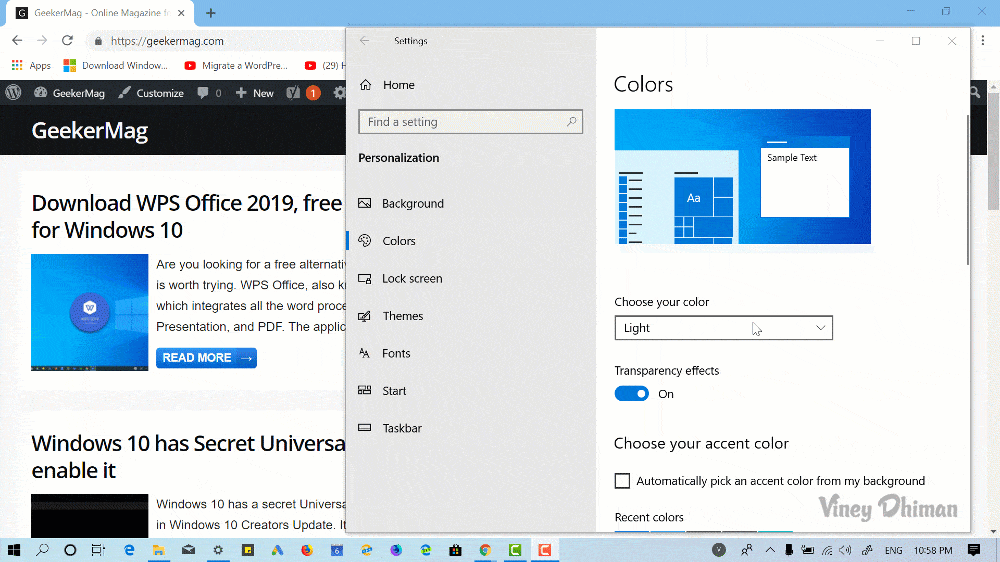Open the Calendar app on taskbar
This screenshot has width=1000, height=562.
pyautogui.click(x=337, y=550)
